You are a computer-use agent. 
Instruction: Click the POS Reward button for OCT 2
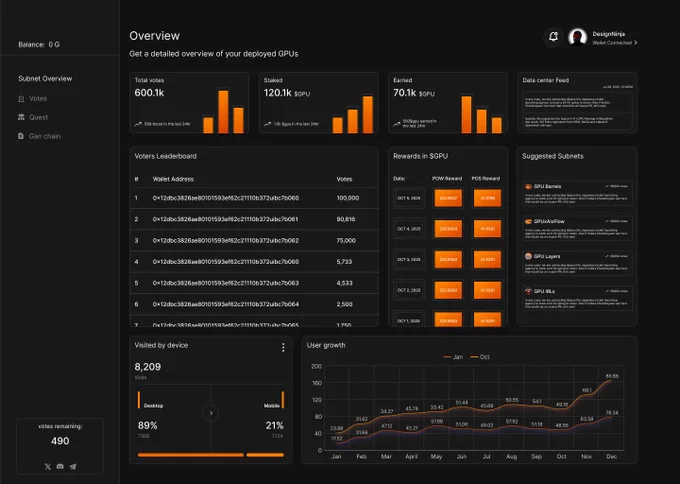(x=487, y=291)
